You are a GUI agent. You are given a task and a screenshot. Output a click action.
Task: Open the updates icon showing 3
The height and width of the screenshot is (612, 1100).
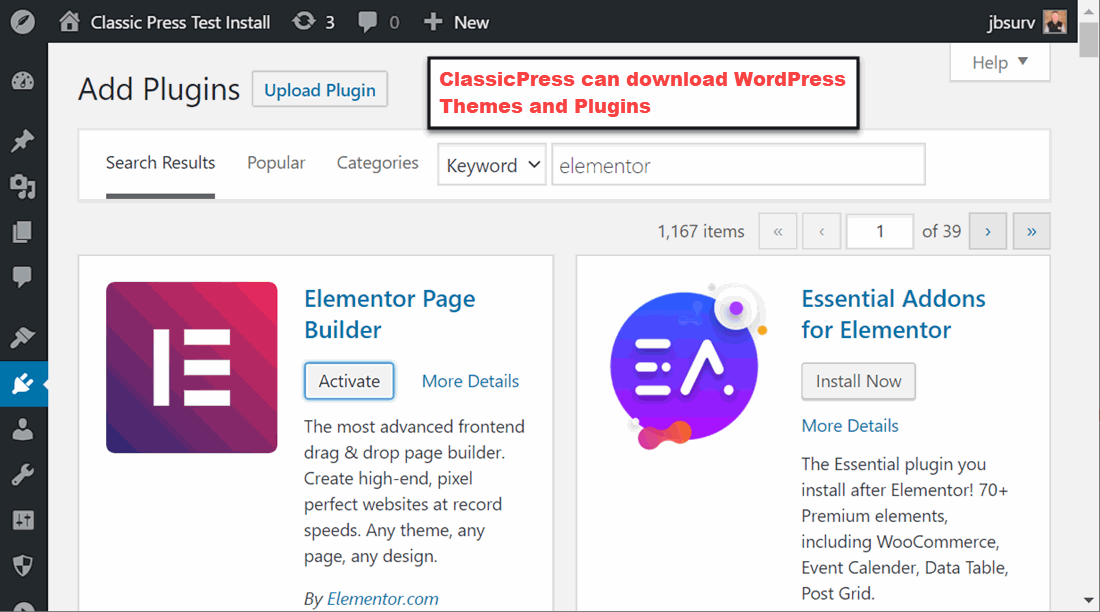(304, 22)
